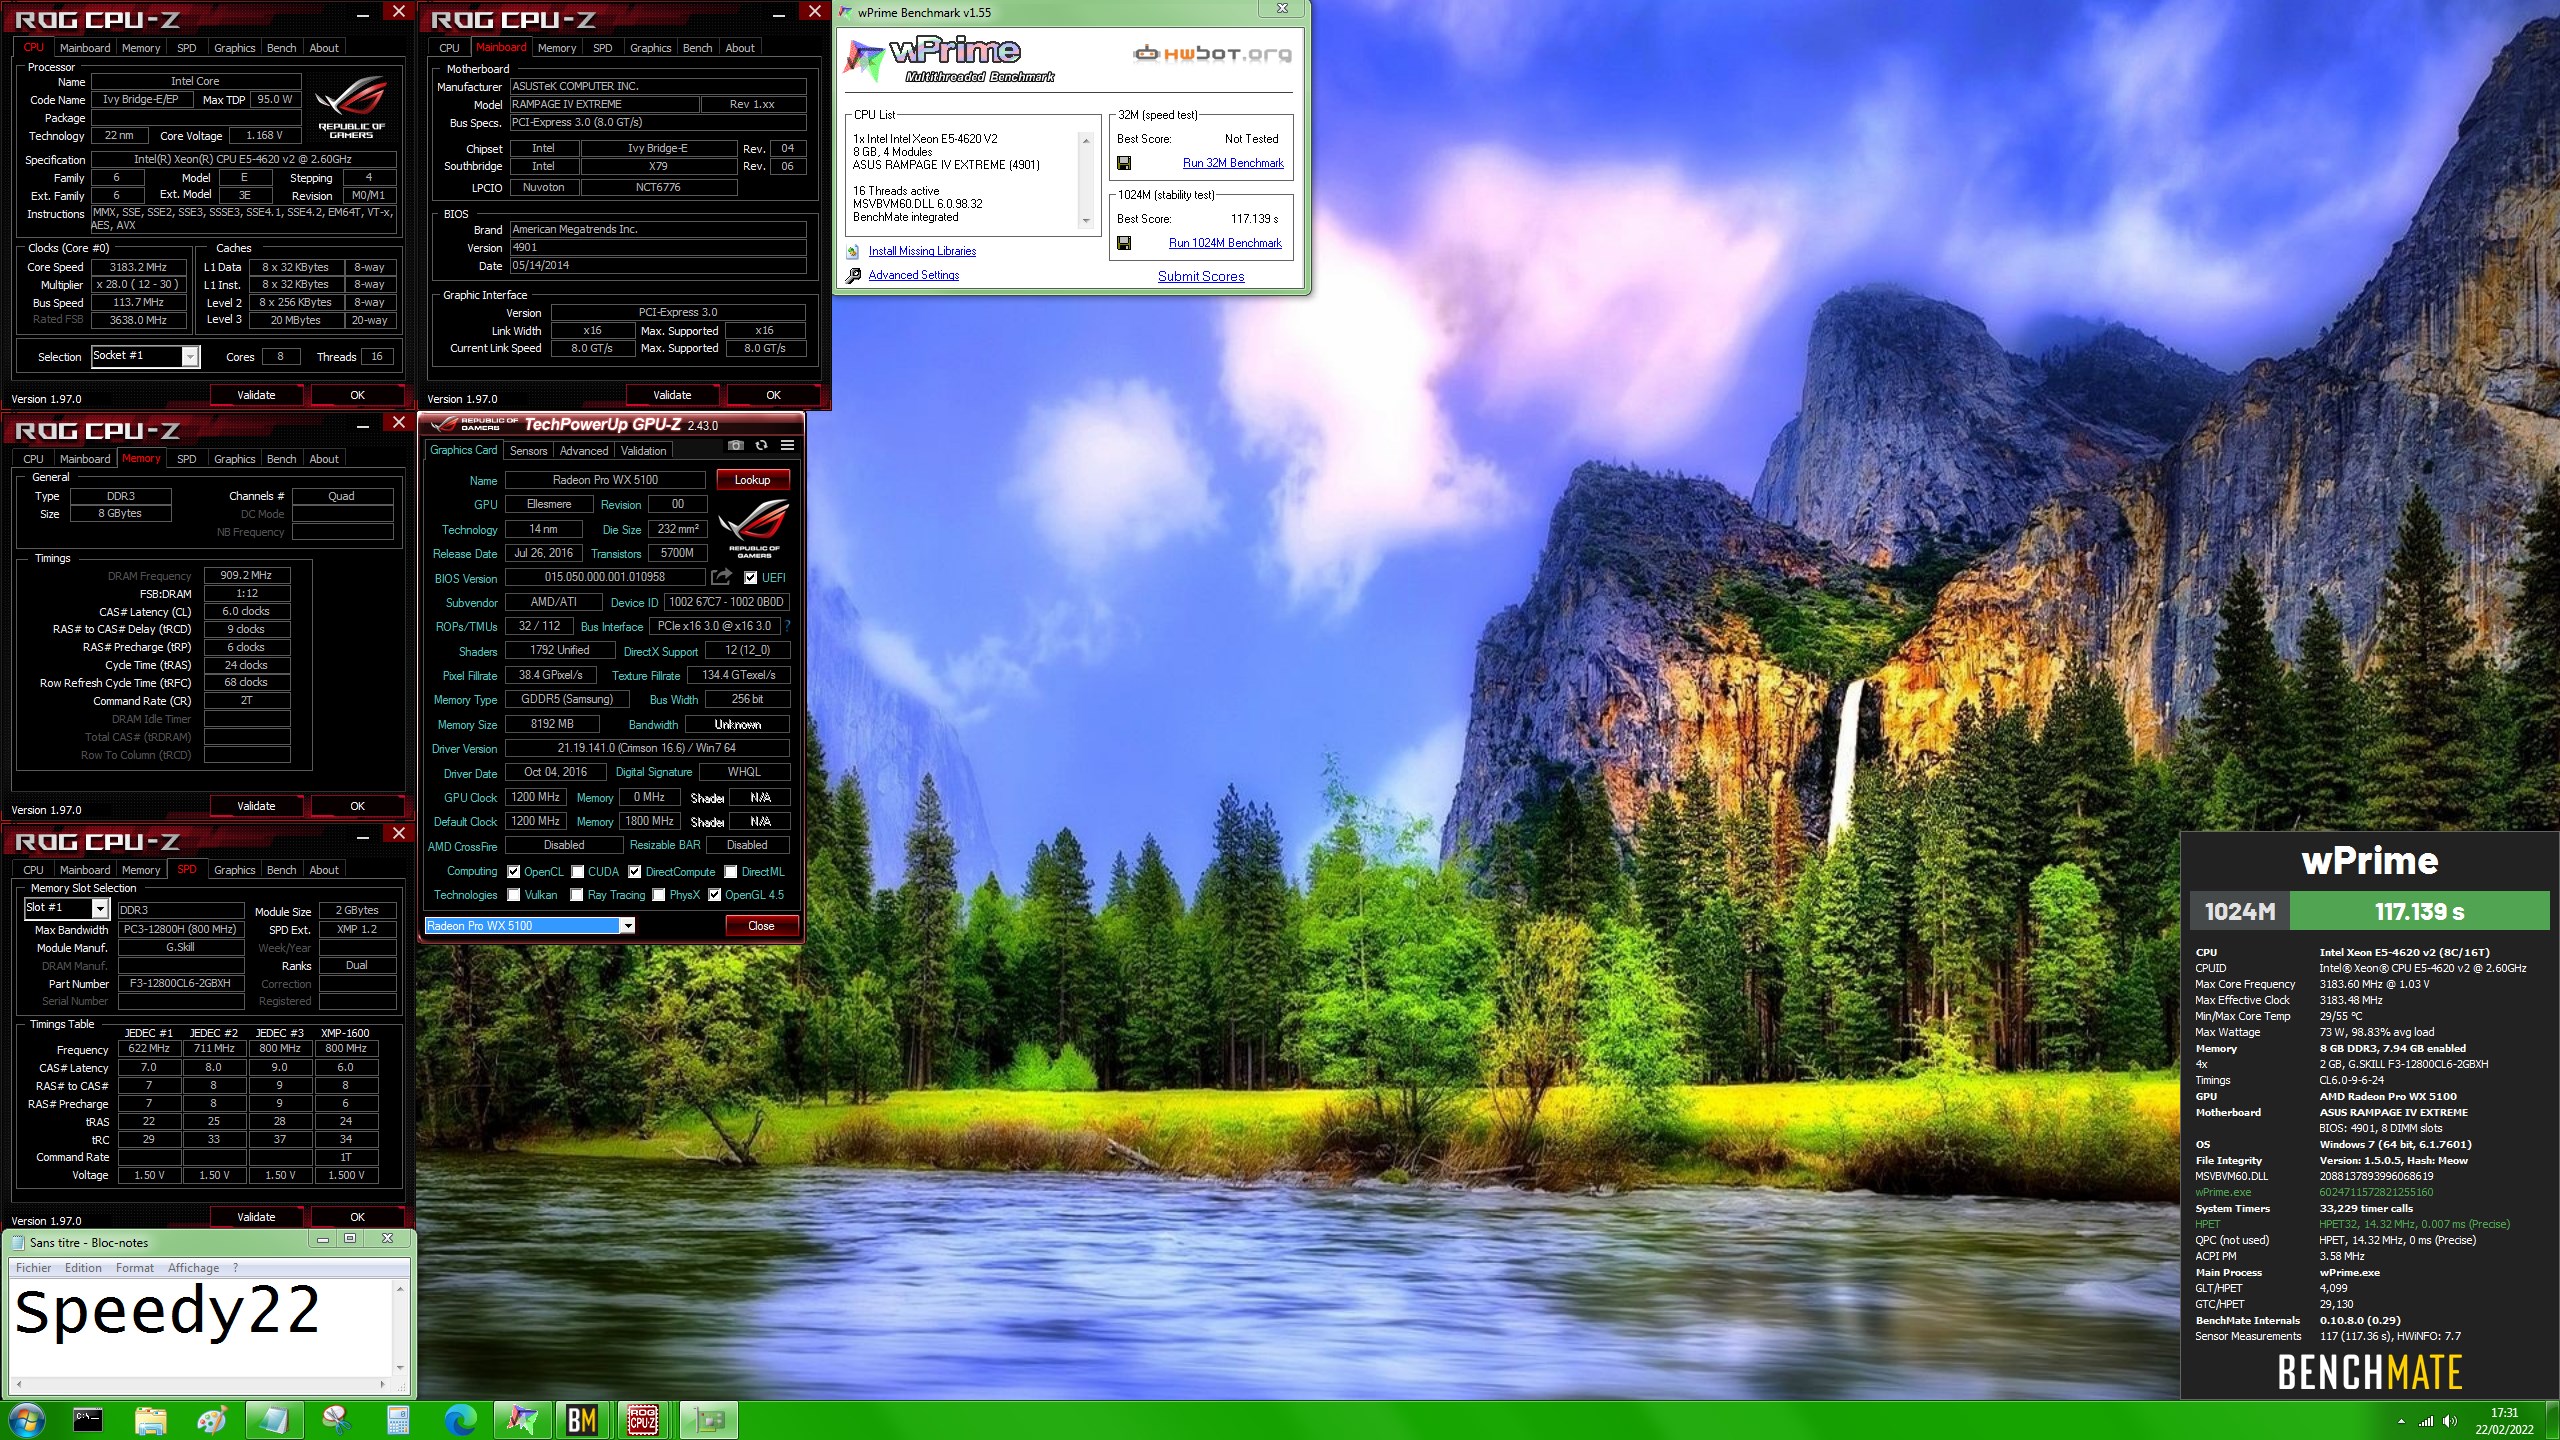This screenshot has height=1440, width=2560.
Task: Click Validate in CPU-Z window showing Memory Timings
Action: [256, 806]
